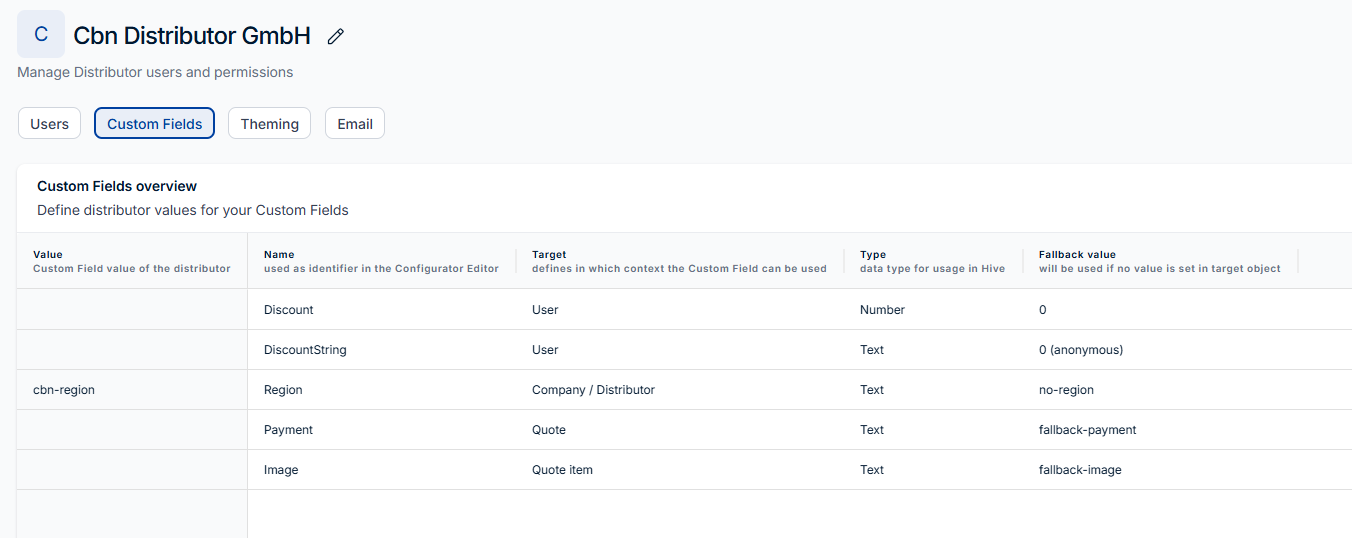Open the Users tab
1352x538 pixels.
pos(49,124)
